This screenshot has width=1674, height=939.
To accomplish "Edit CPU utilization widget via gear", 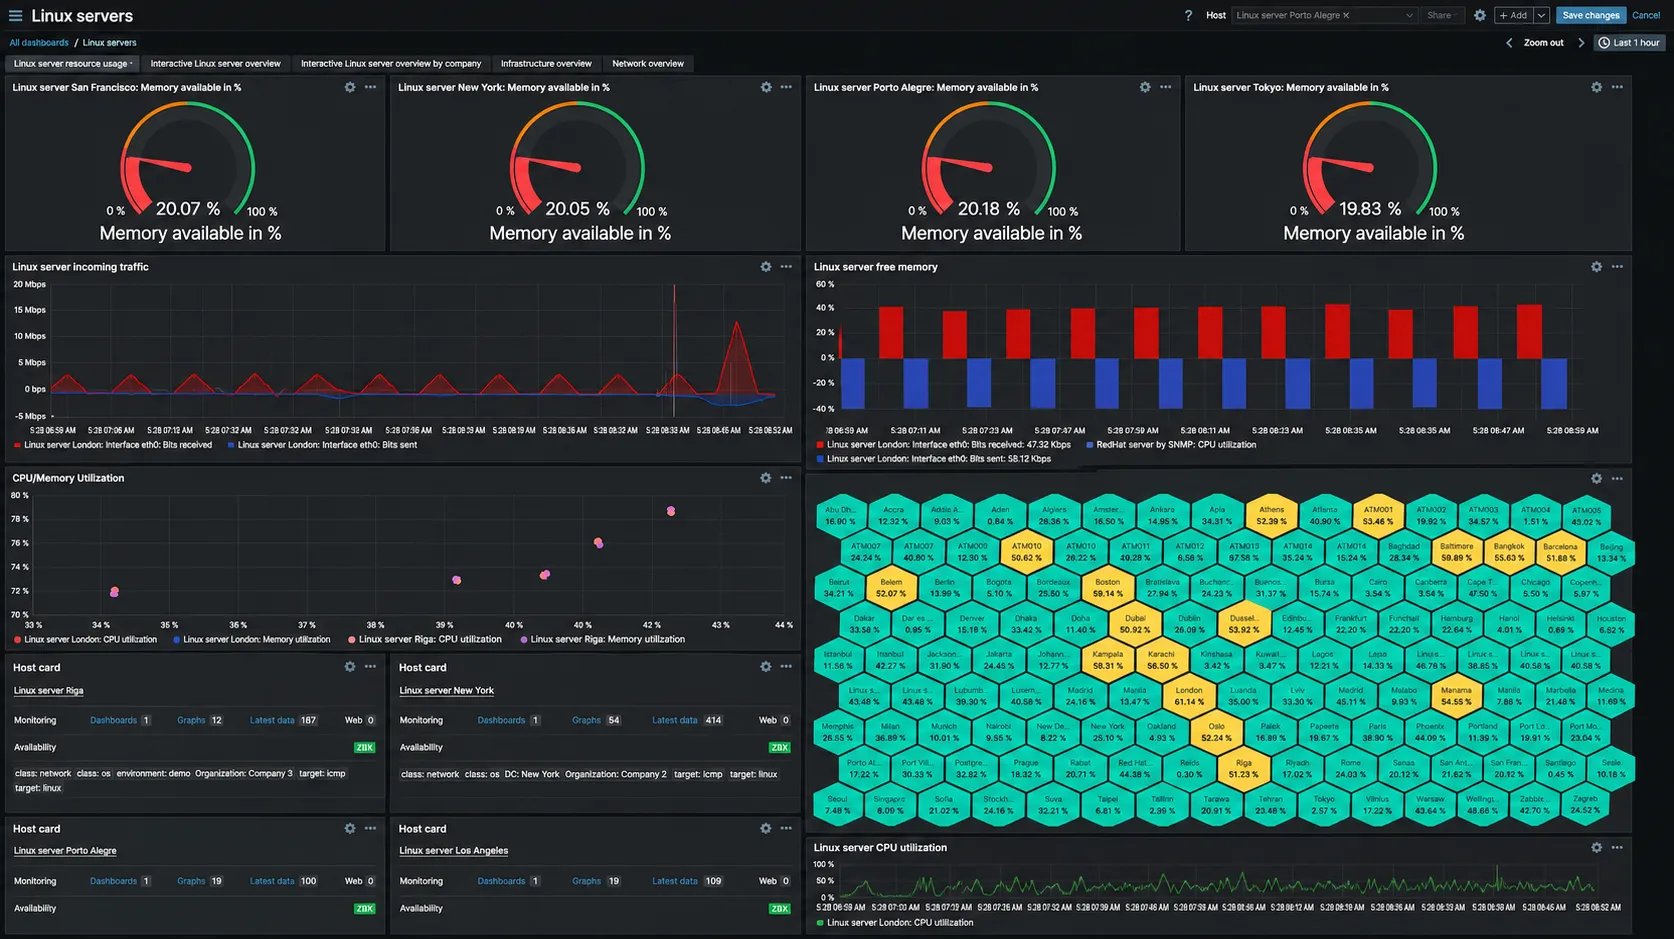I will (1597, 848).
